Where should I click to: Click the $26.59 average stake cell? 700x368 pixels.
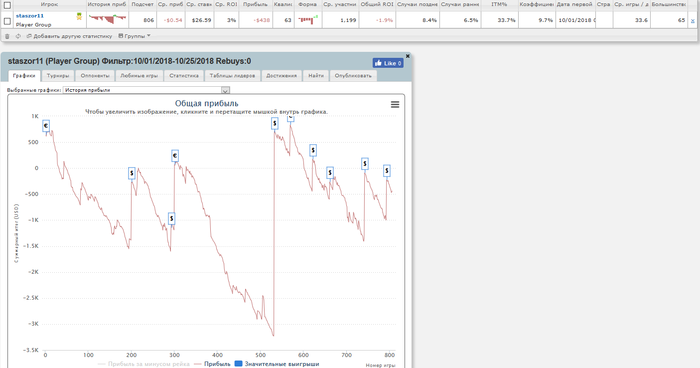[199, 20]
